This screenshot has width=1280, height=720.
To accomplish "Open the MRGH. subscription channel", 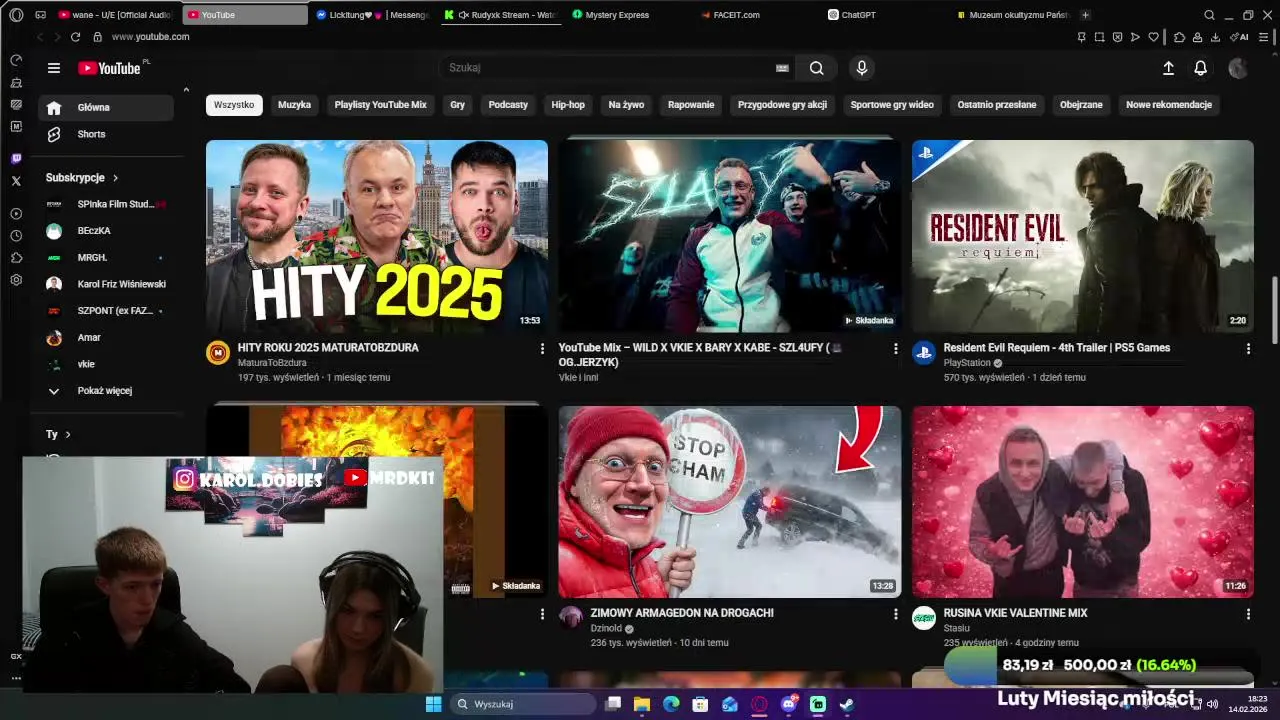I will 105,258.
